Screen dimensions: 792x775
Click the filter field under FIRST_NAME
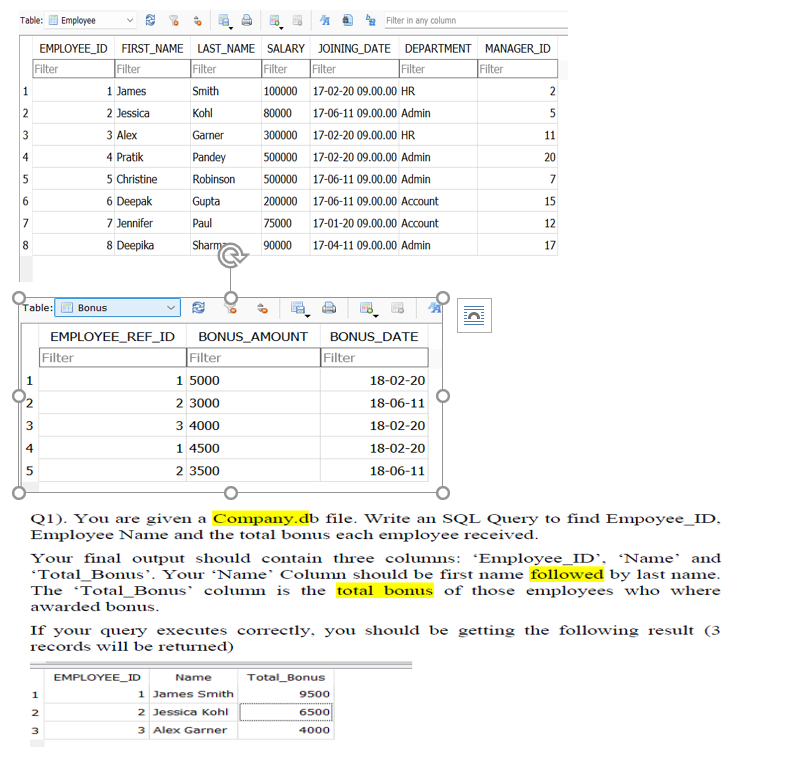(152, 69)
